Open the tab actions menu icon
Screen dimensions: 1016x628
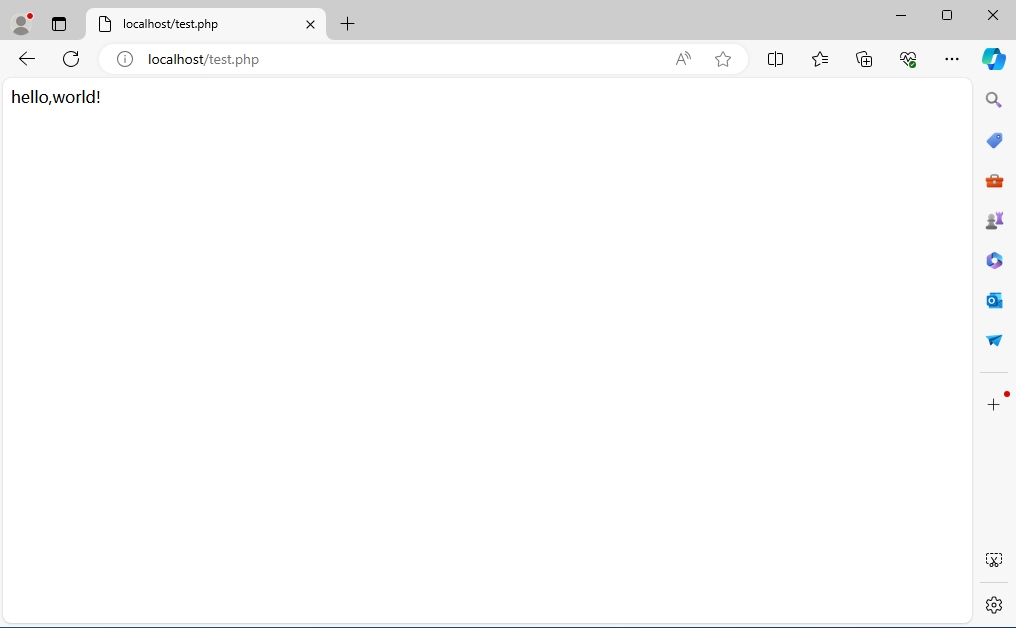click(59, 24)
